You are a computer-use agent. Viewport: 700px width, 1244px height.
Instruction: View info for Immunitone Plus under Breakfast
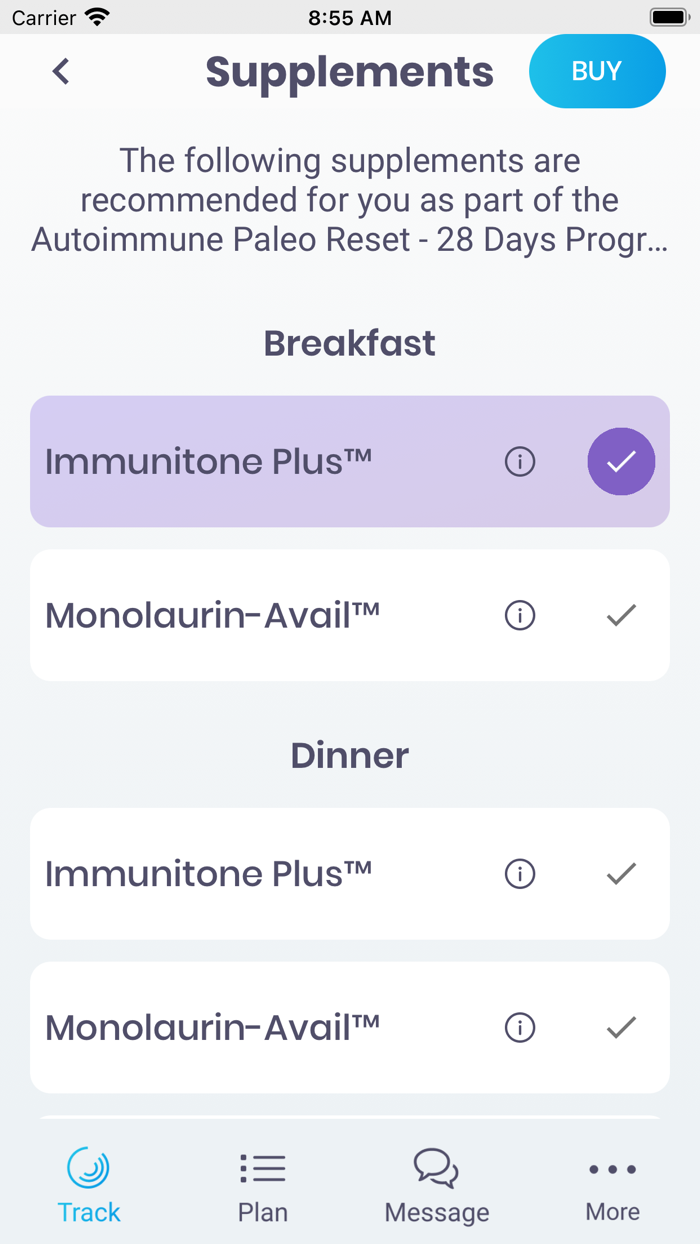point(519,462)
